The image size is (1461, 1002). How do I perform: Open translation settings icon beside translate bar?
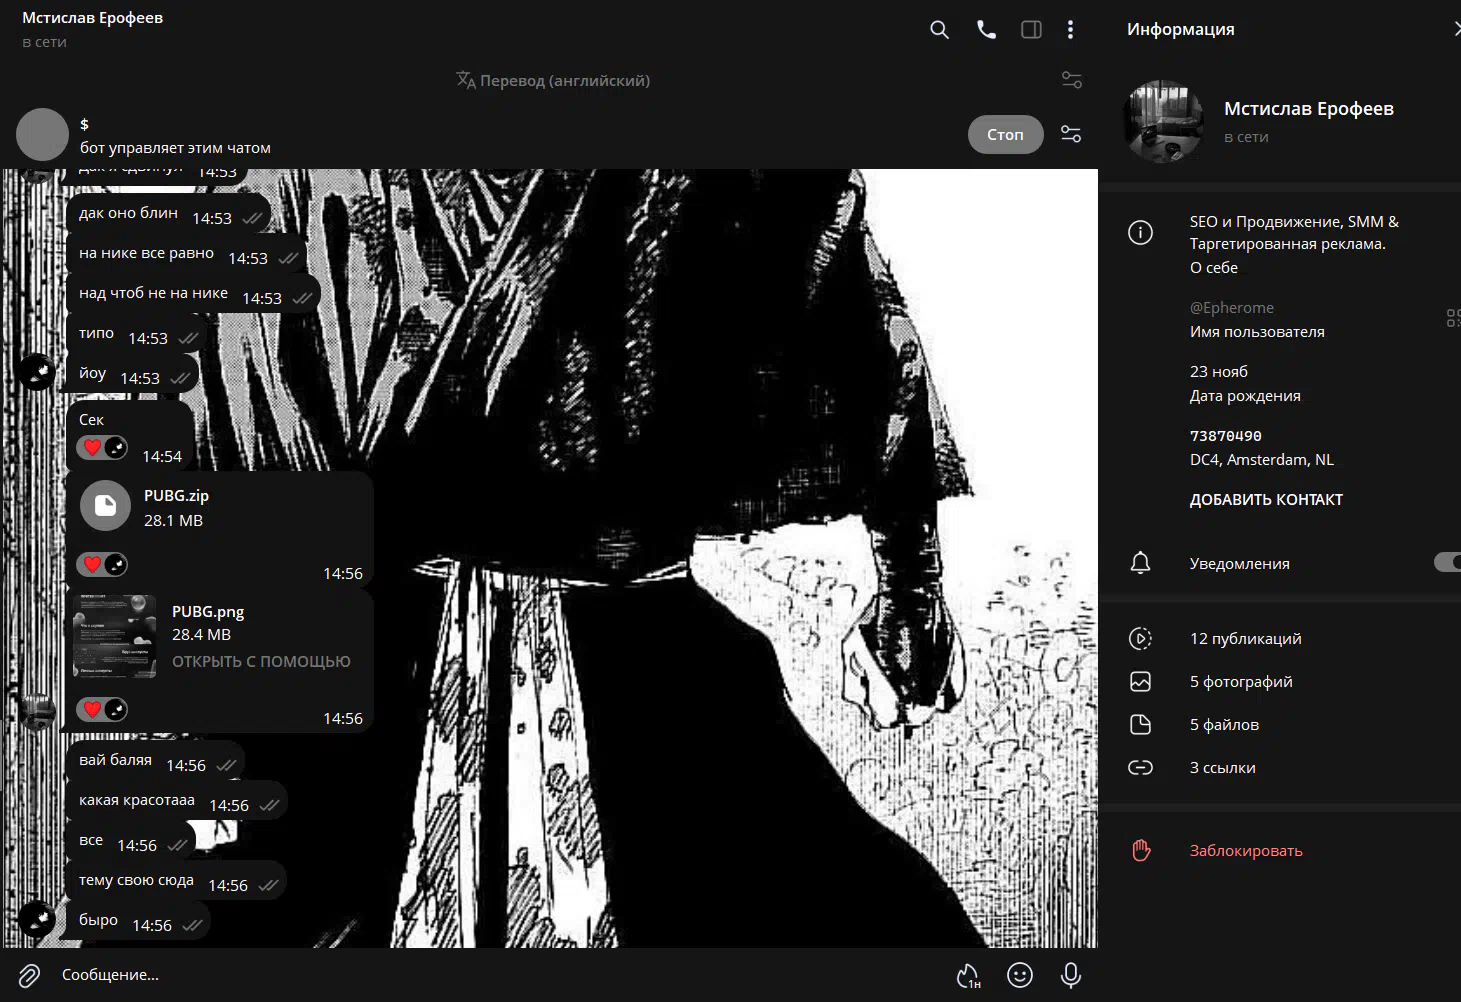click(x=1071, y=80)
